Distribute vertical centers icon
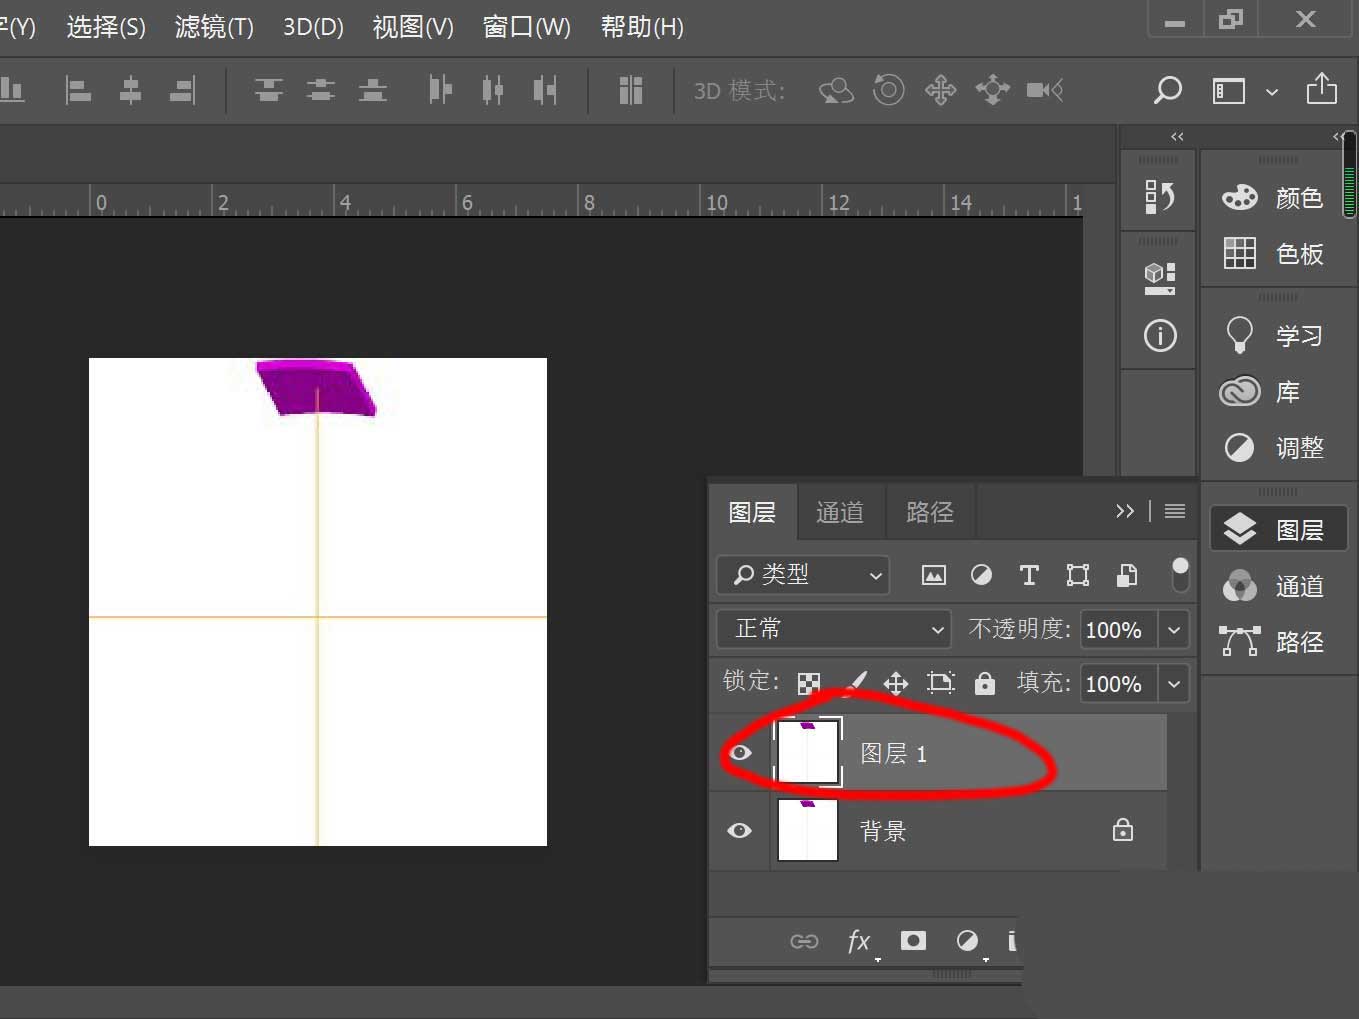Viewport: 1359px width, 1019px height. click(320, 90)
